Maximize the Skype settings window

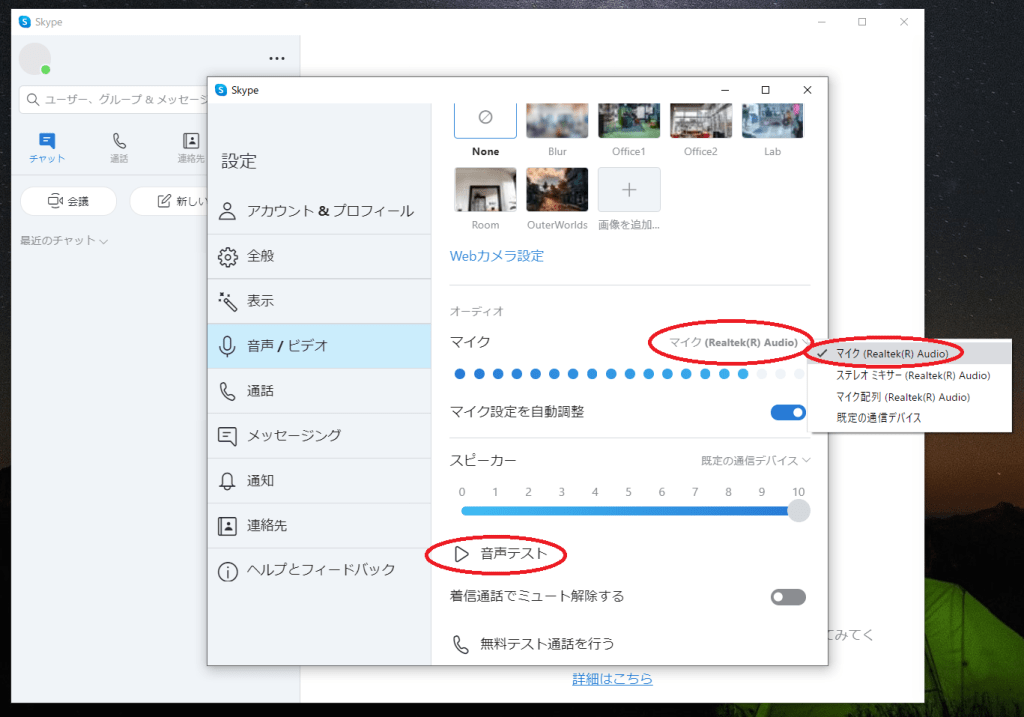click(x=765, y=90)
